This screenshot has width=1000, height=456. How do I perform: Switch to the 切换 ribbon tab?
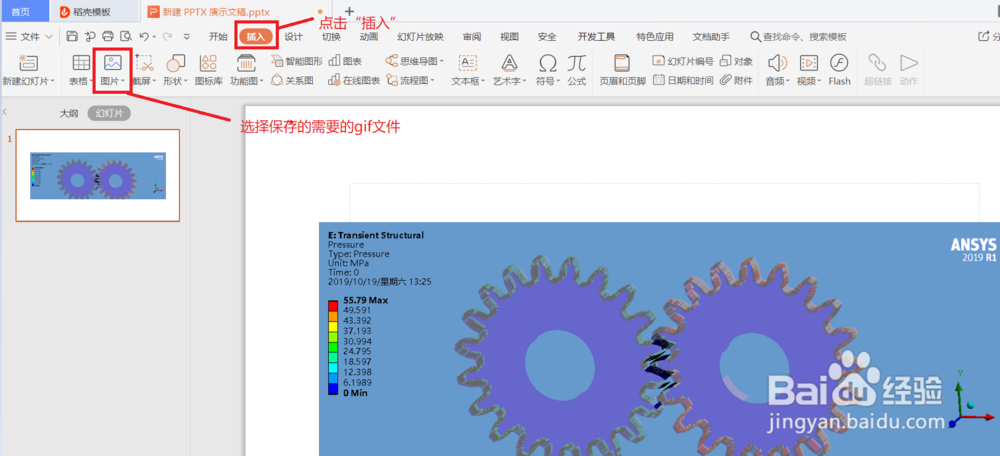coord(331,36)
